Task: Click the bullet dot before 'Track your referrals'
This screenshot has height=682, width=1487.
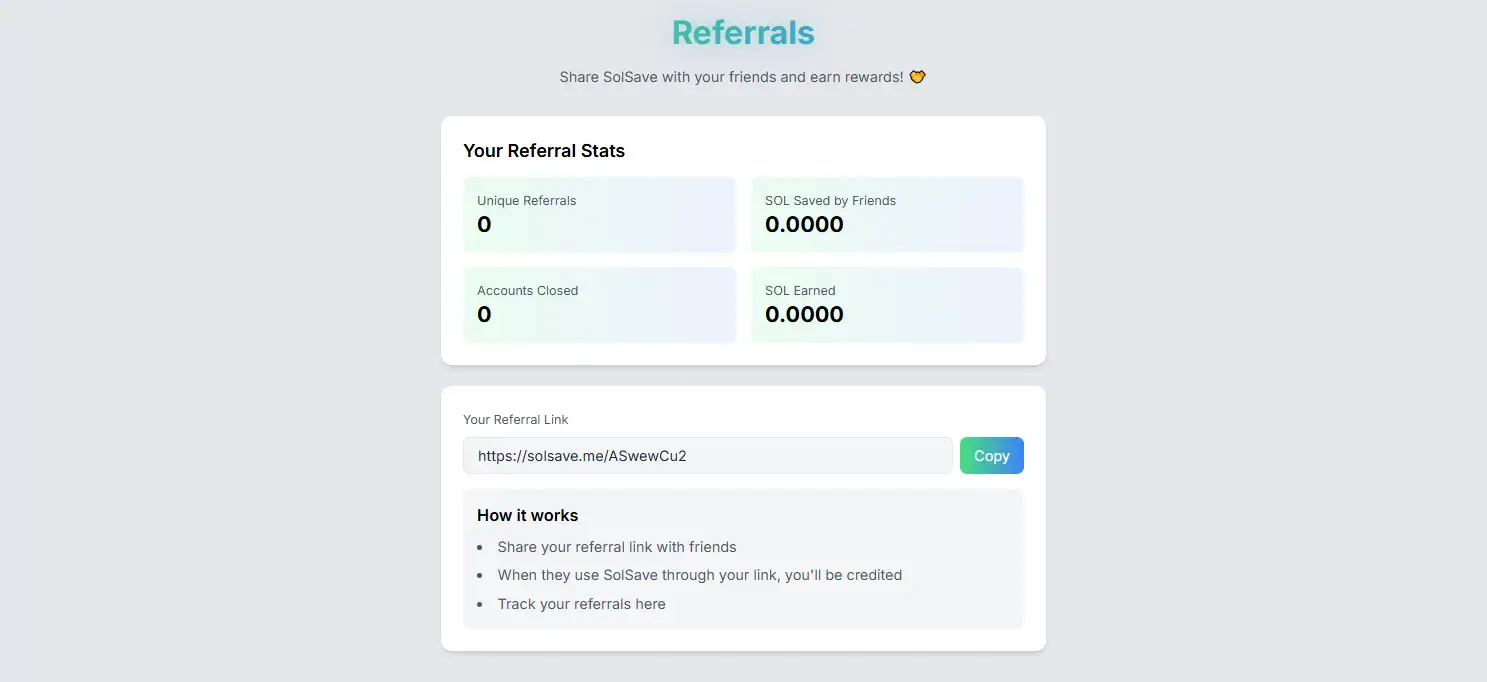Action: pyautogui.click(x=480, y=605)
